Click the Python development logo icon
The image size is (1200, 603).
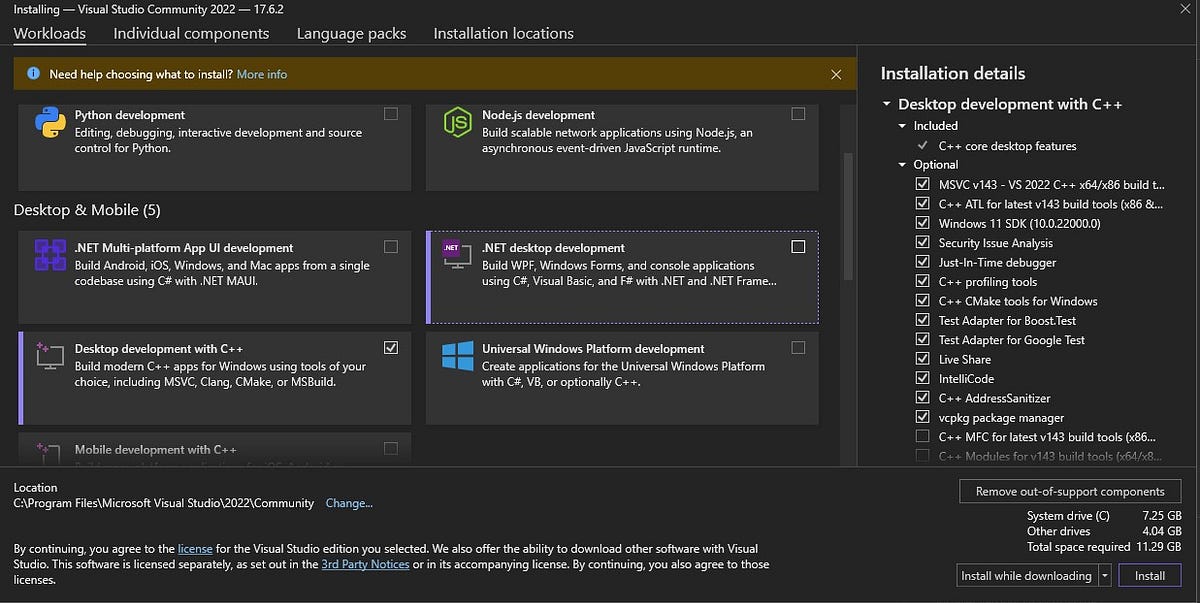coord(51,123)
